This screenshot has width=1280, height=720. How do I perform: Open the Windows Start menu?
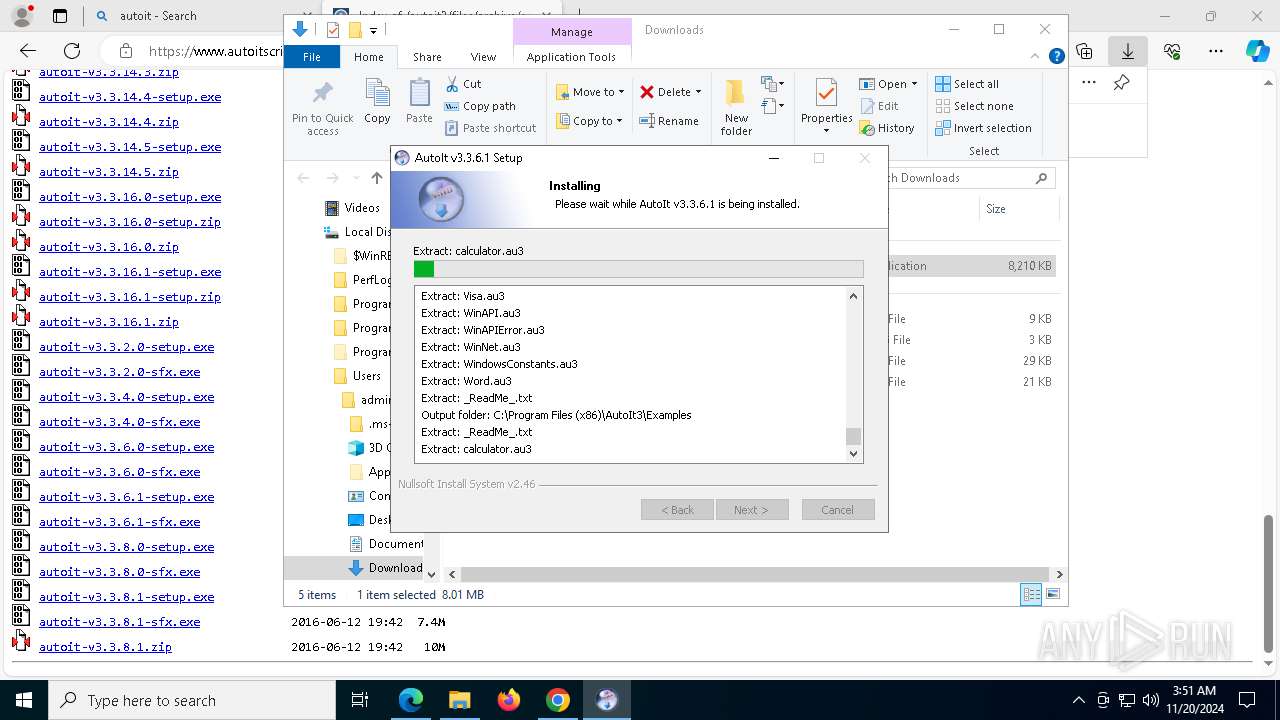click(x=23, y=700)
